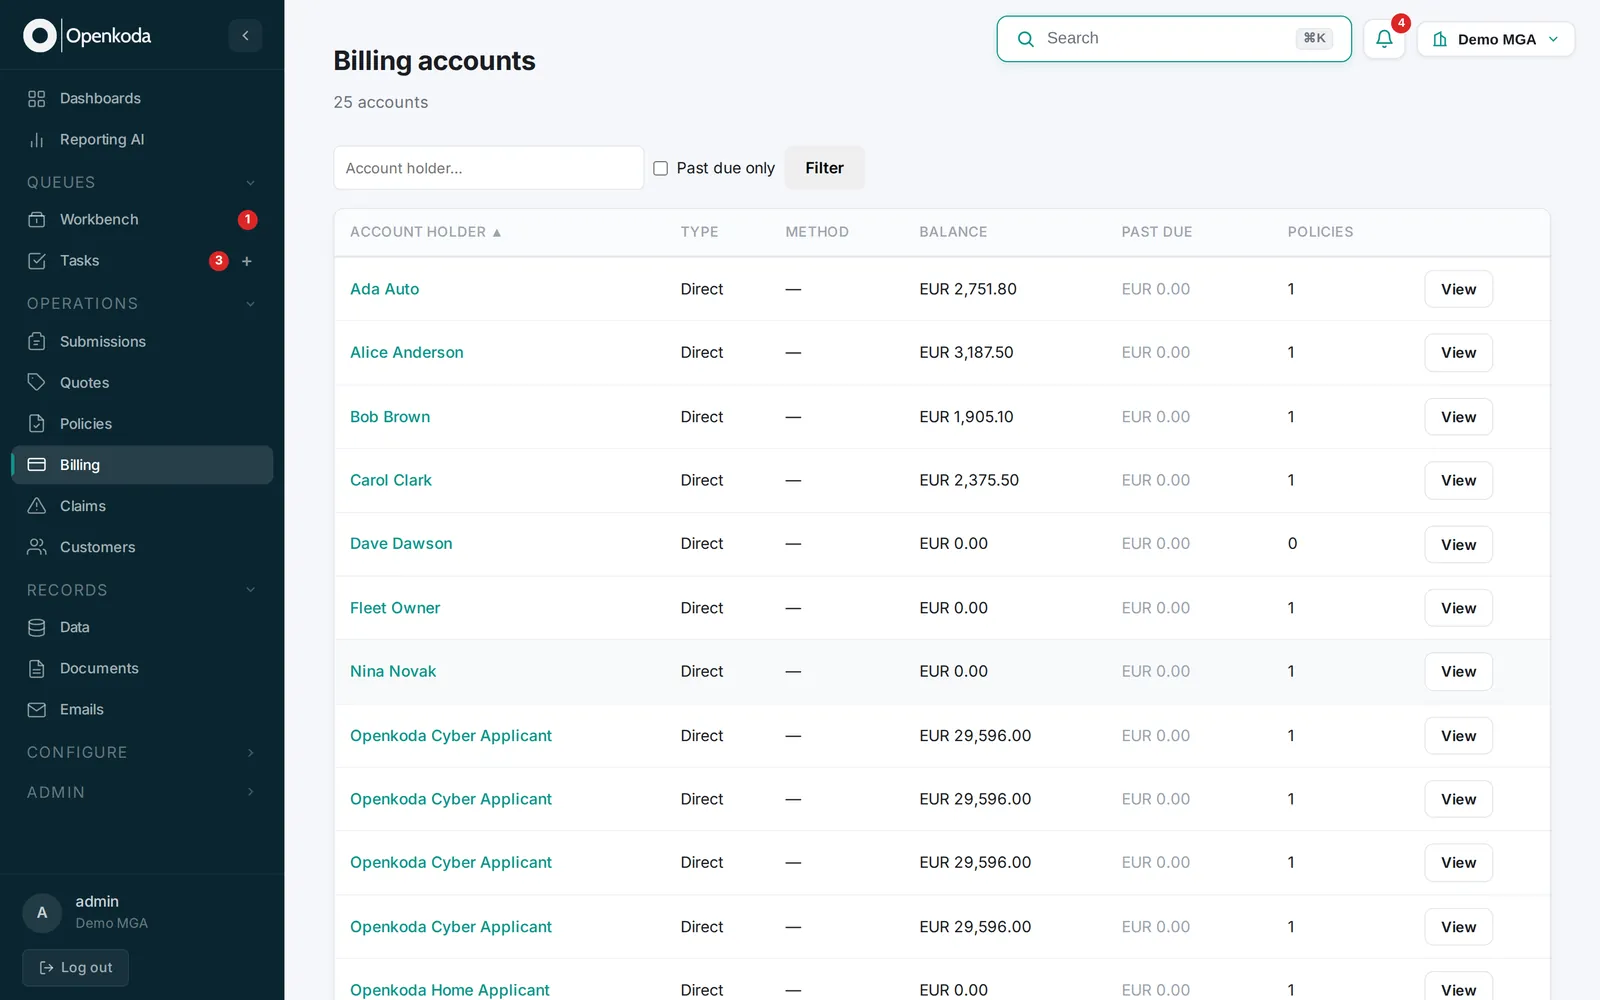Enable the Past due only checkbox
The height and width of the screenshot is (1000, 1600).
(x=660, y=168)
